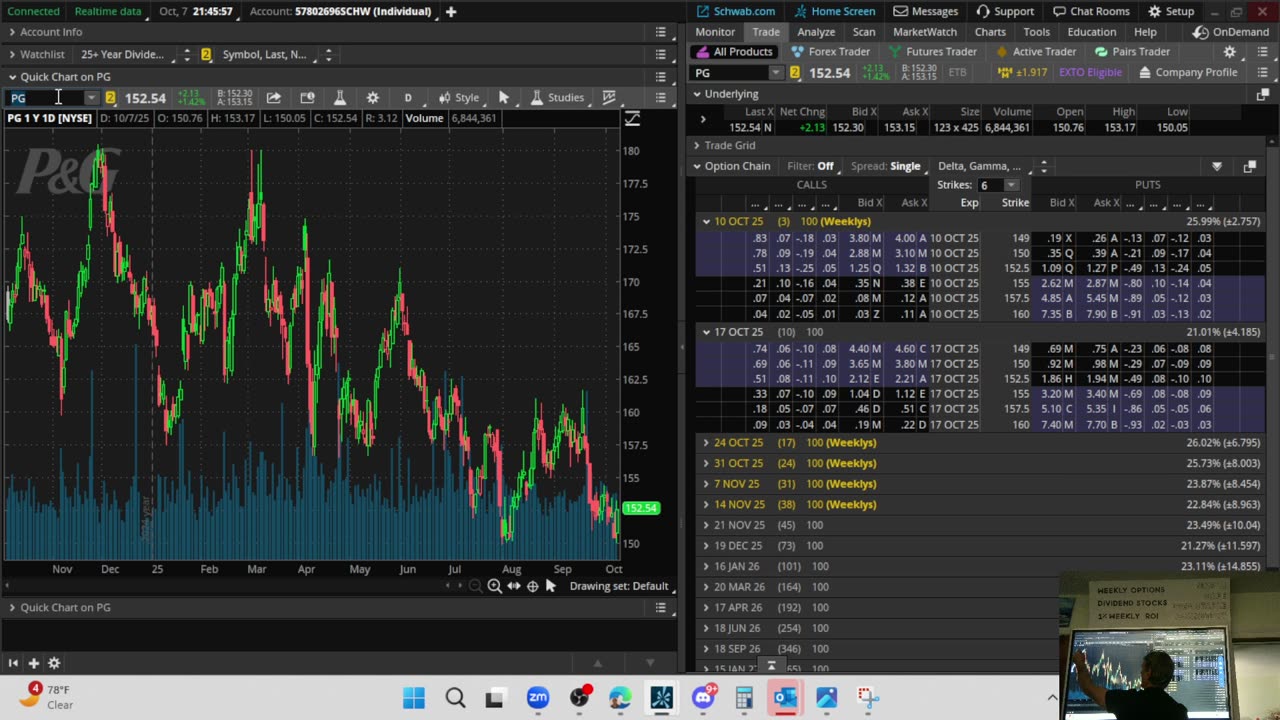Expand the 24 OCT 25 weeklys expiration
Screen dimensions: 1280x720
(x=706, y=443)
